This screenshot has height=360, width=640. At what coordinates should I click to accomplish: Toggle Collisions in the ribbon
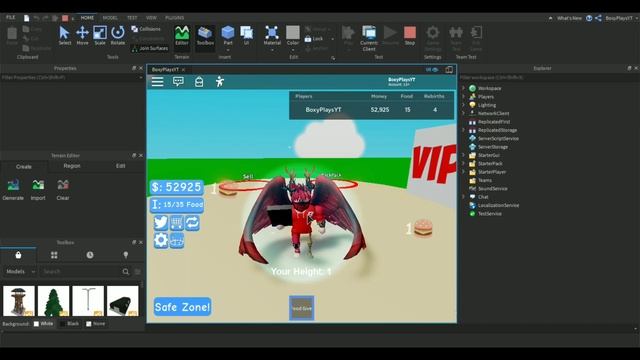click(x=146, y=29)
